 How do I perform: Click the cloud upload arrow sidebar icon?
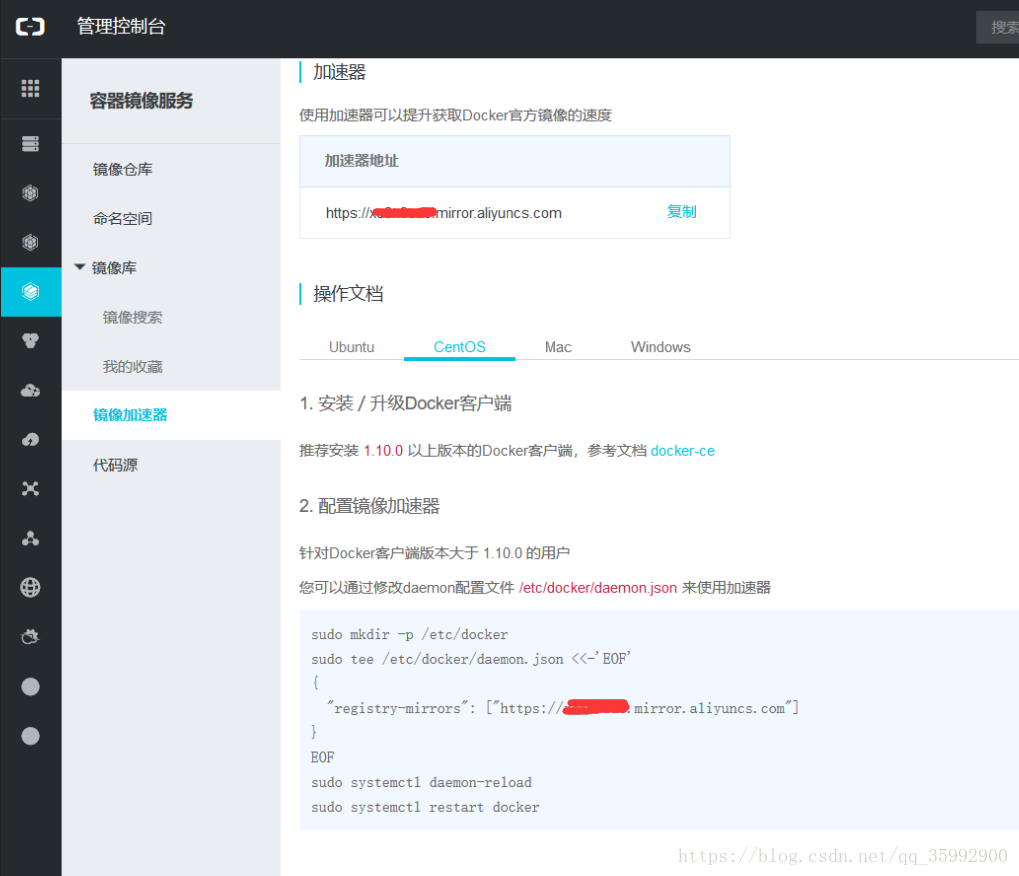pos(30,439)
